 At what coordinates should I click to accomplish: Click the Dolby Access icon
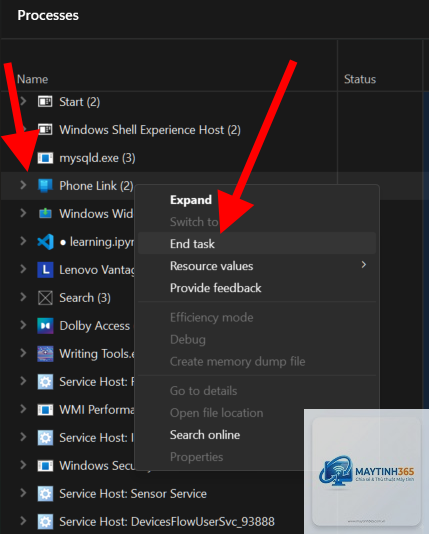(45, 326)
